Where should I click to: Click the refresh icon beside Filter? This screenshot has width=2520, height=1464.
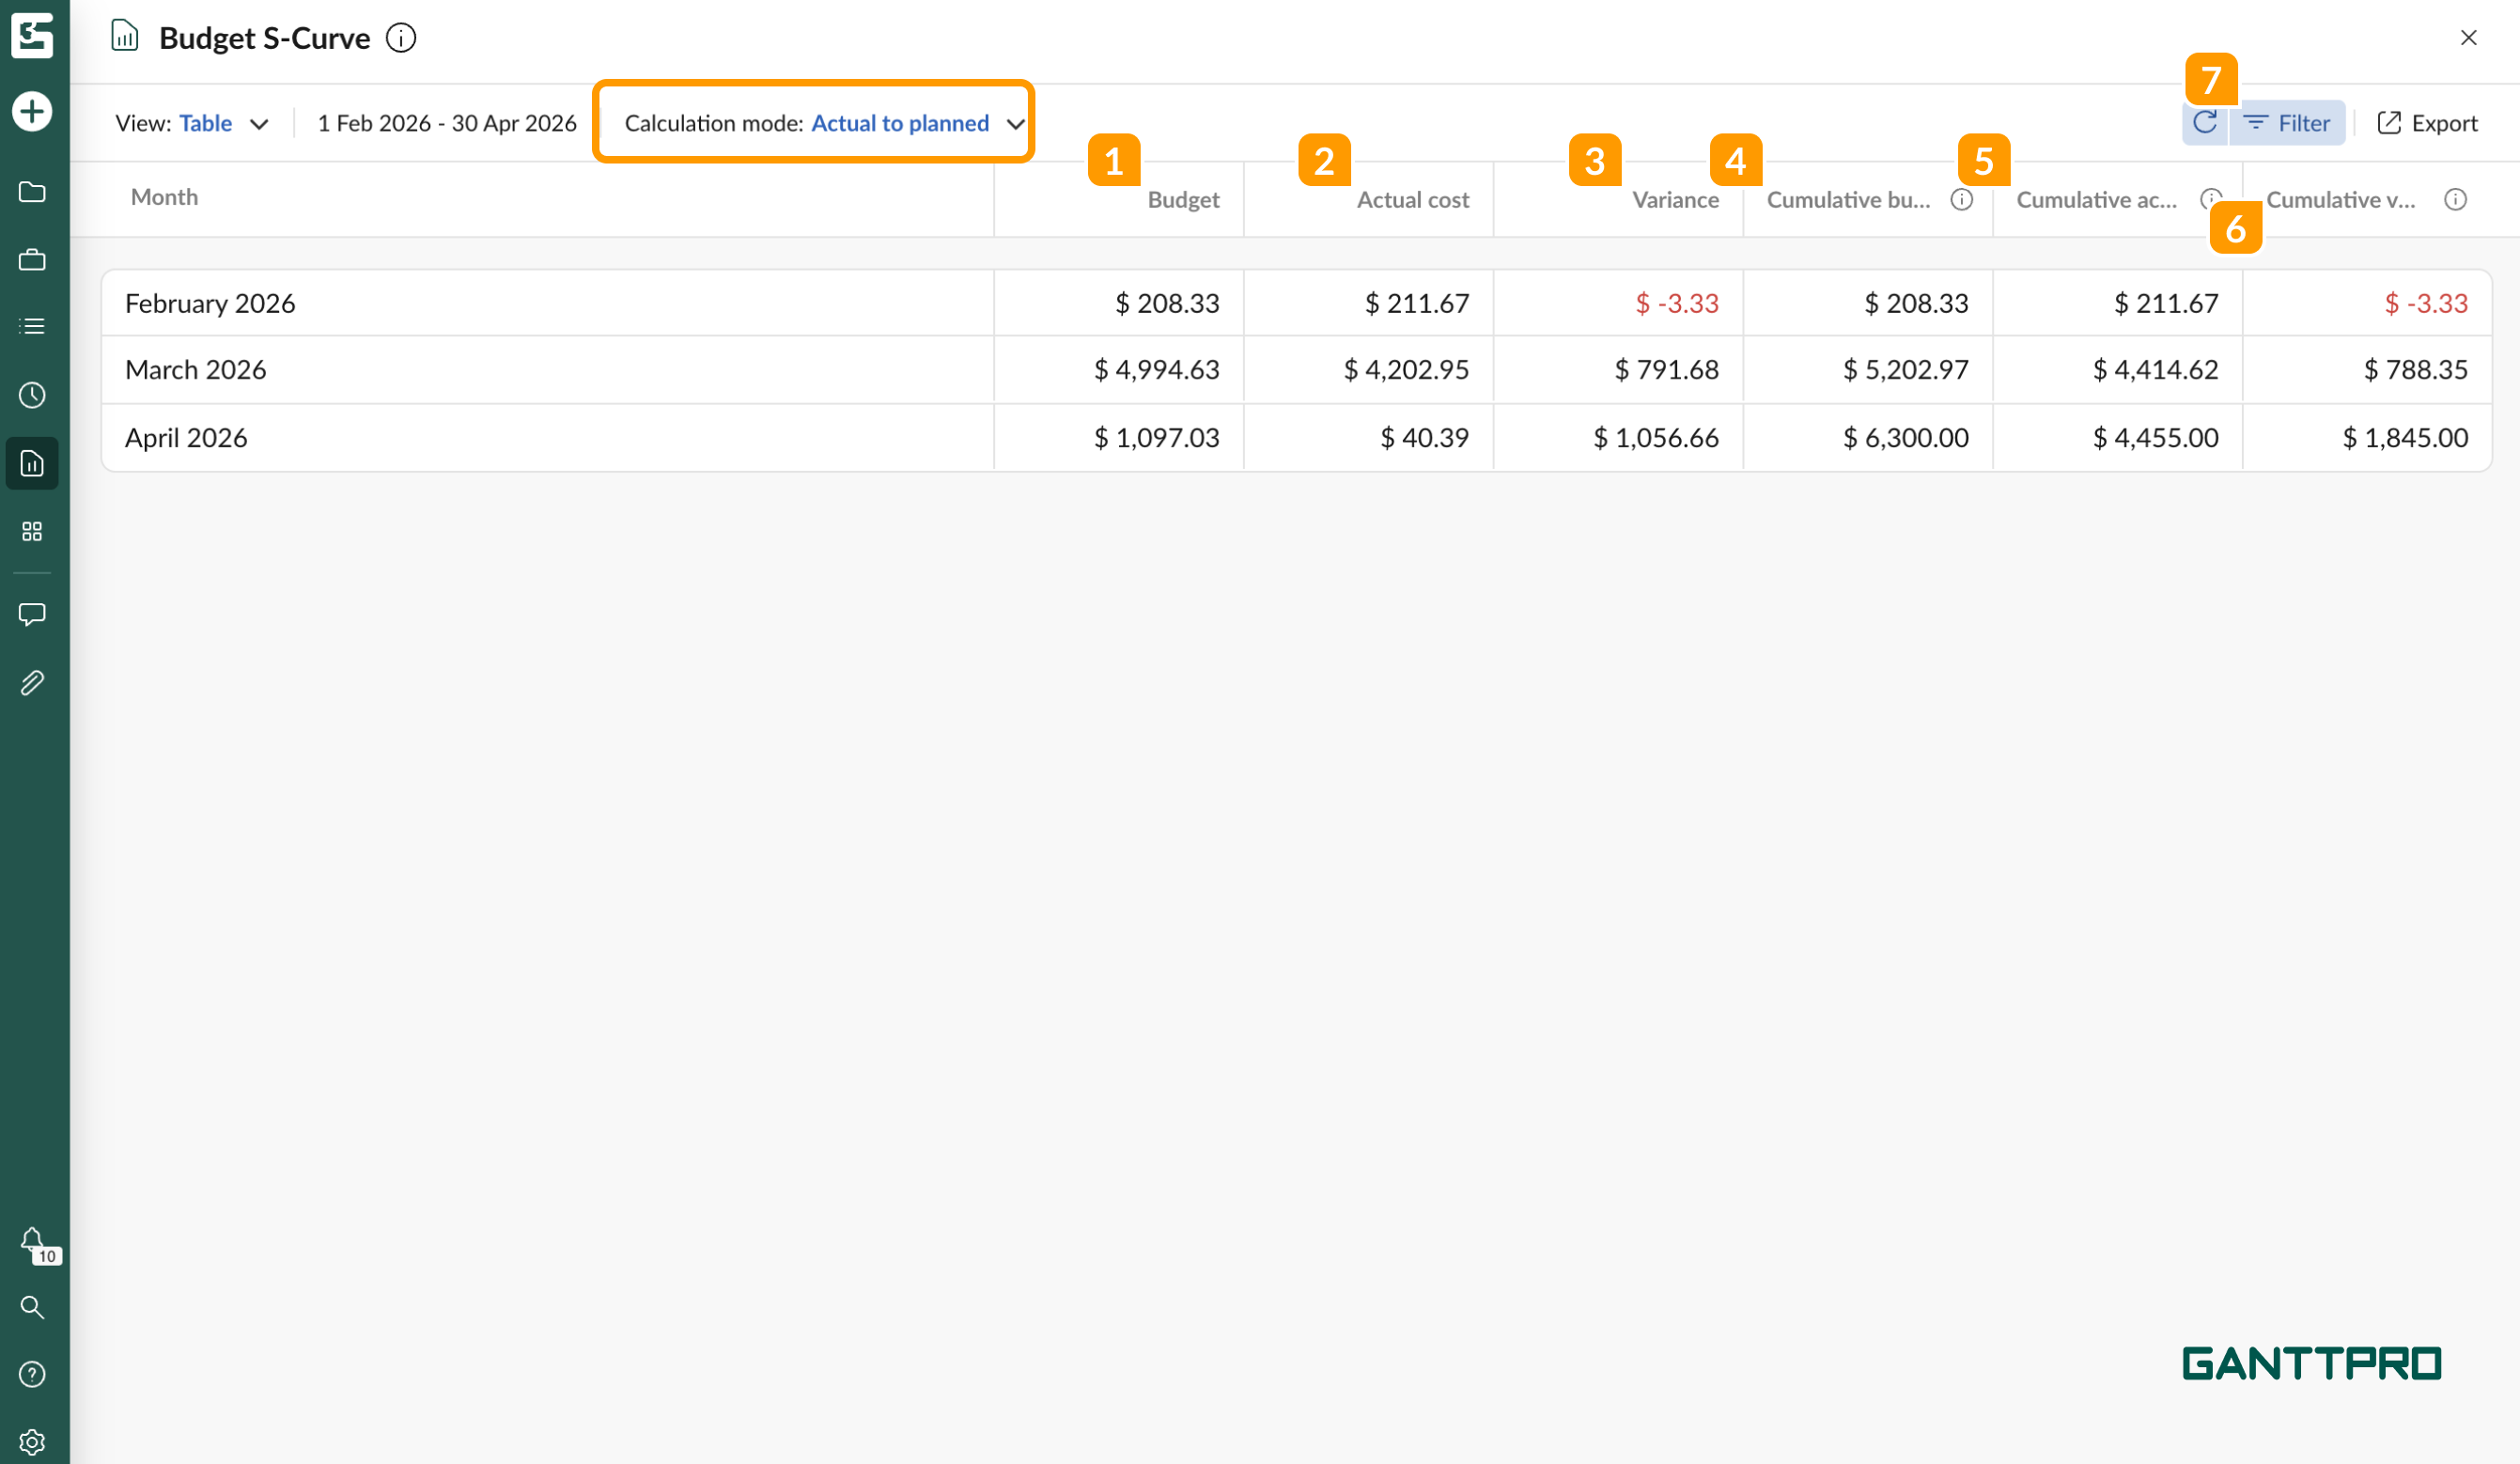click(2204, 123)
